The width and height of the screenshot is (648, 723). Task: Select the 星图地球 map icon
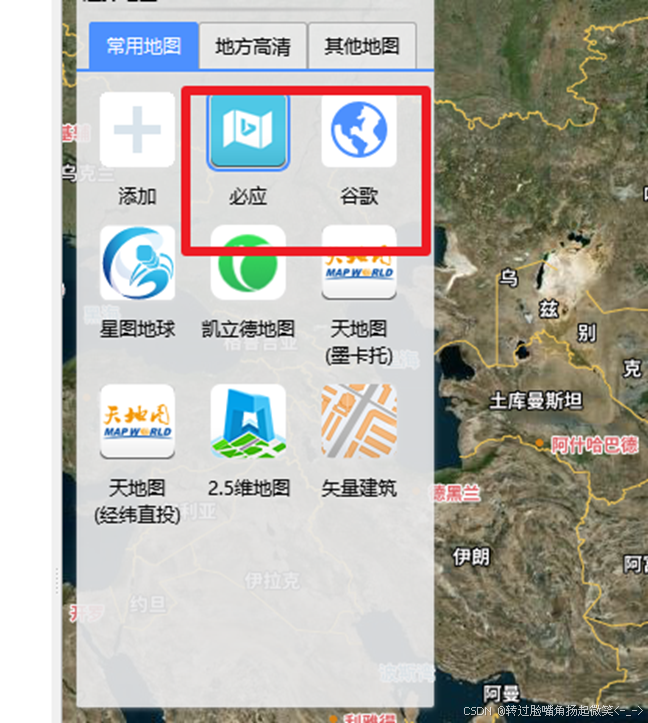tap(137, 263)
